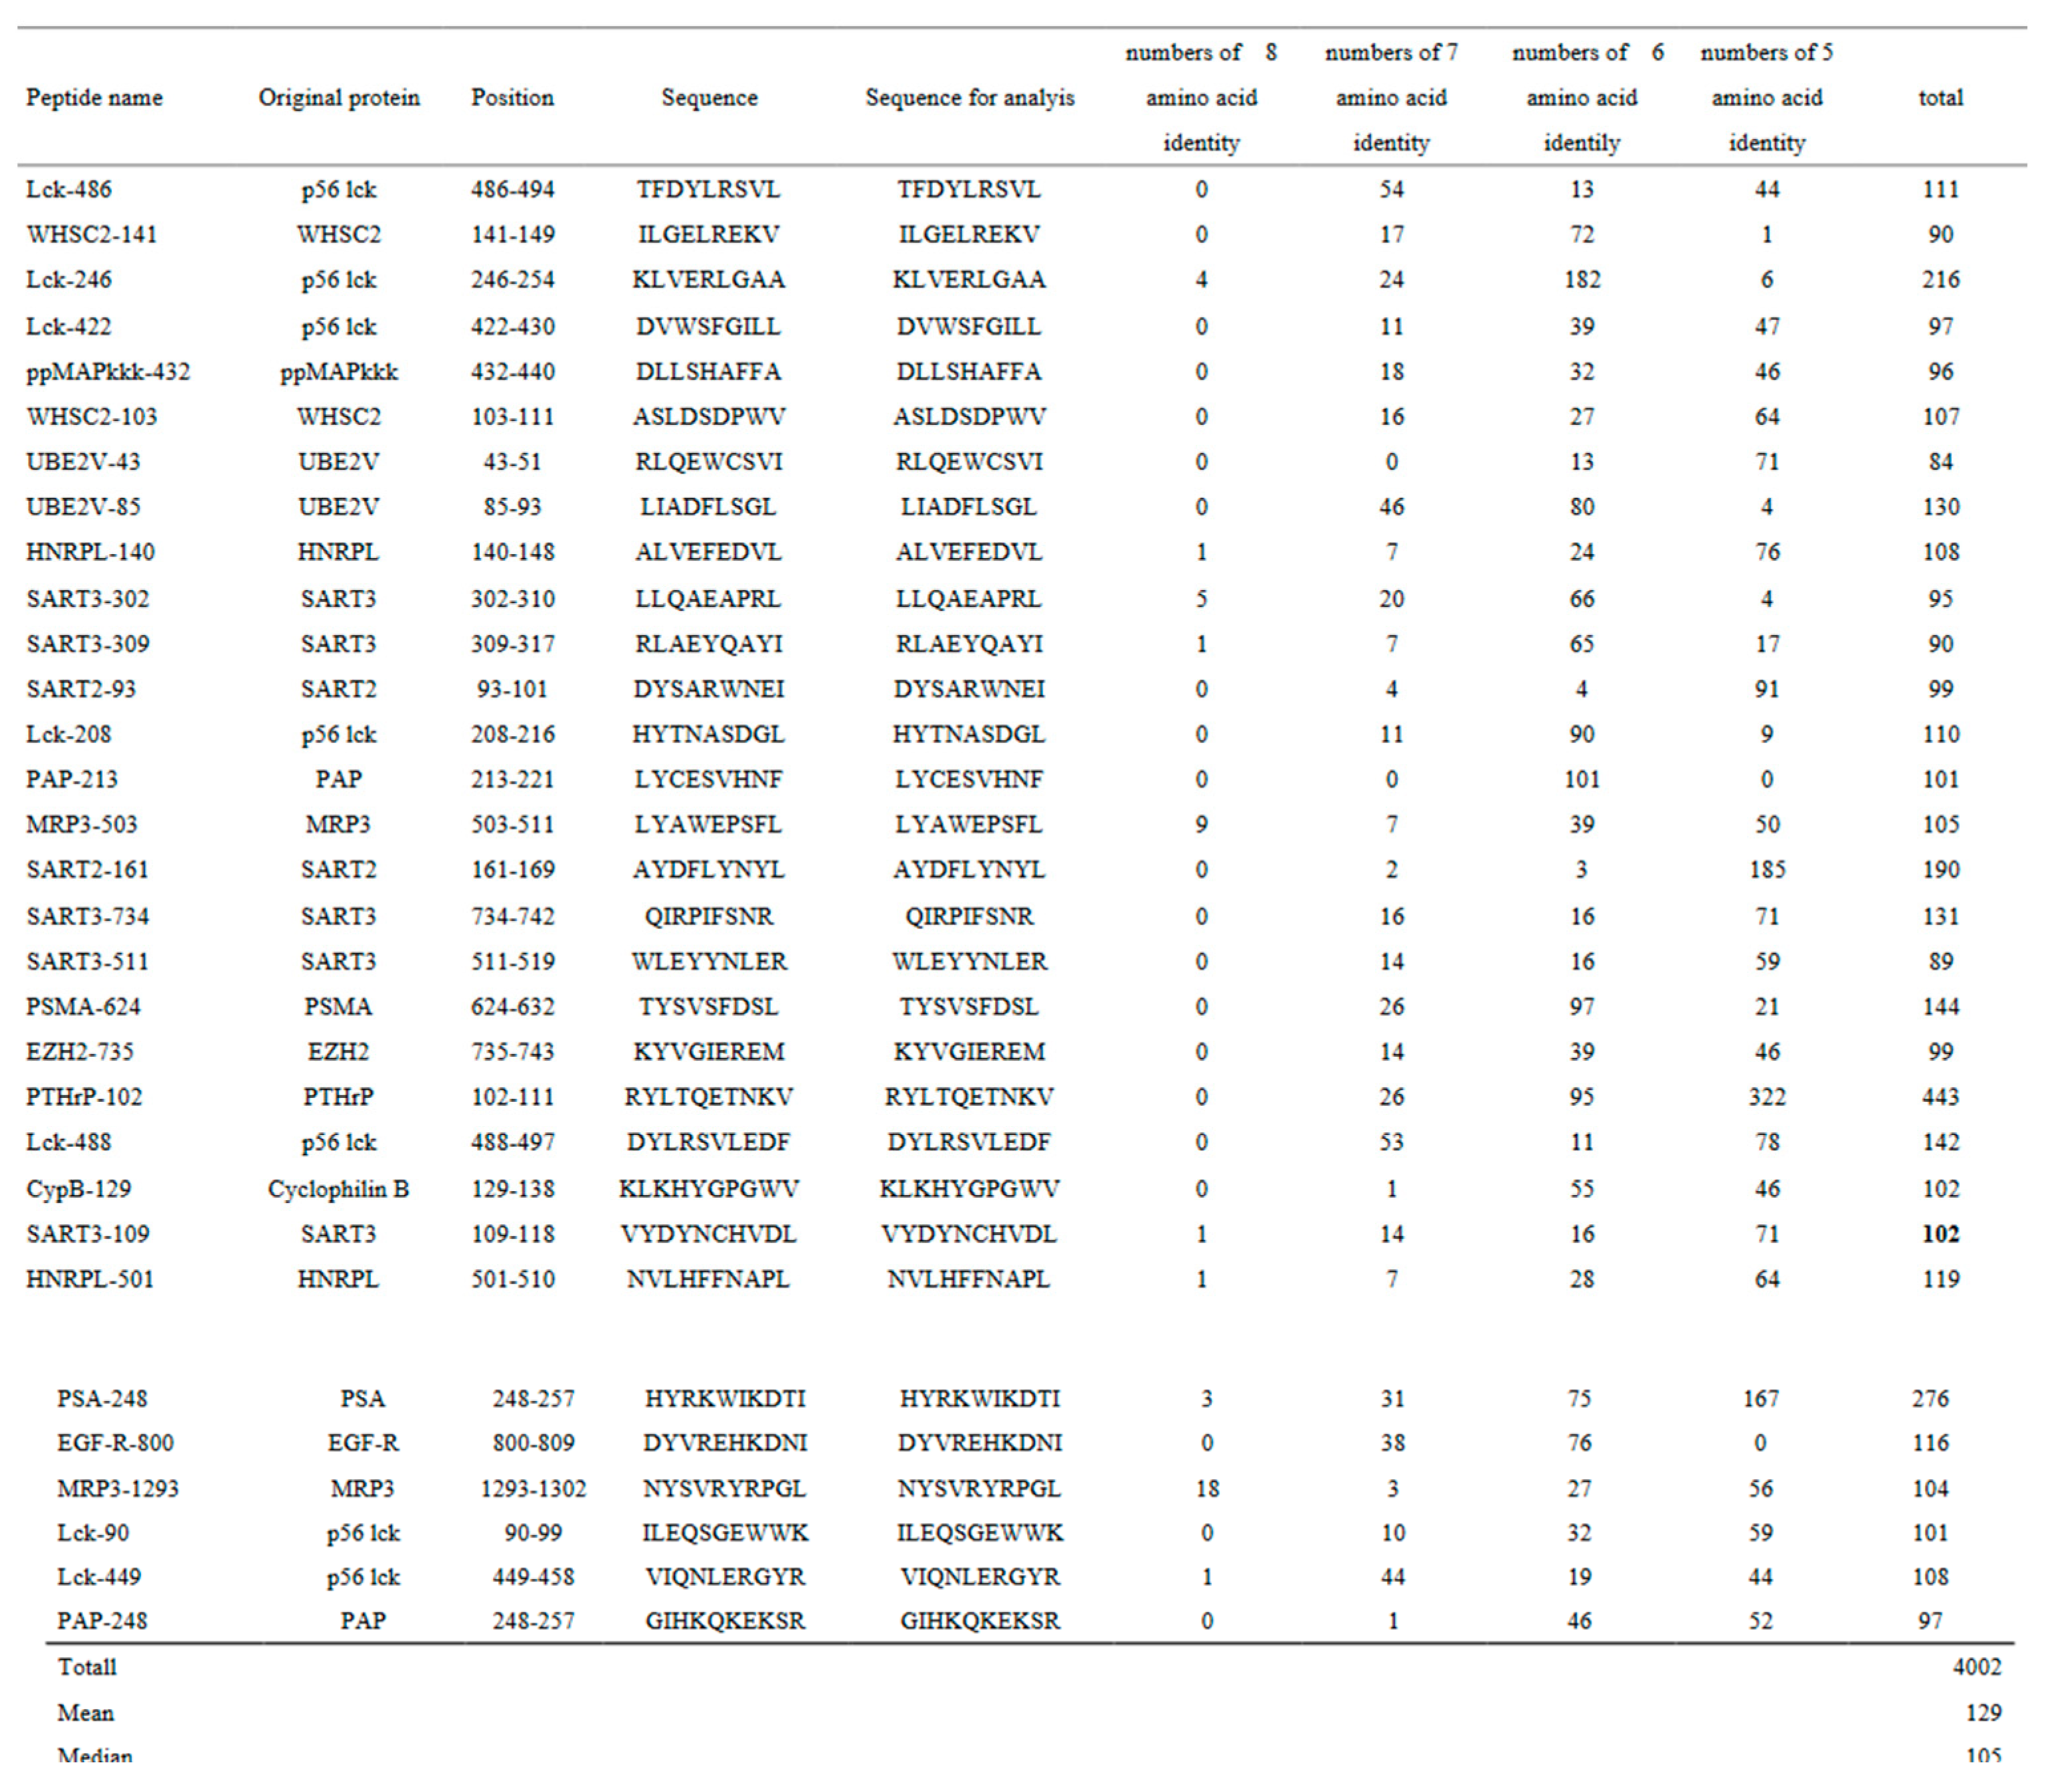The image size is (2045, 1792).
Task: Click the KLVERLGAA sequence in Sequence column
Action: (708, 279)
